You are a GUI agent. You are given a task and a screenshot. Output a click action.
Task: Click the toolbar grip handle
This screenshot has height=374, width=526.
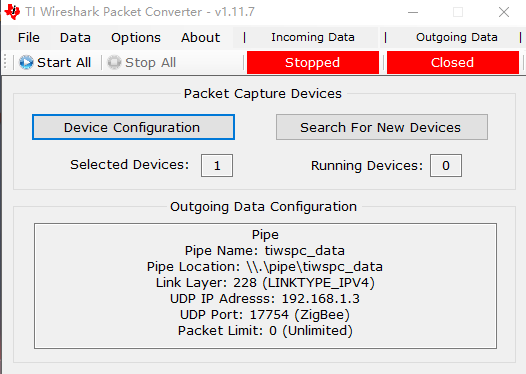[x=5, y=62]
